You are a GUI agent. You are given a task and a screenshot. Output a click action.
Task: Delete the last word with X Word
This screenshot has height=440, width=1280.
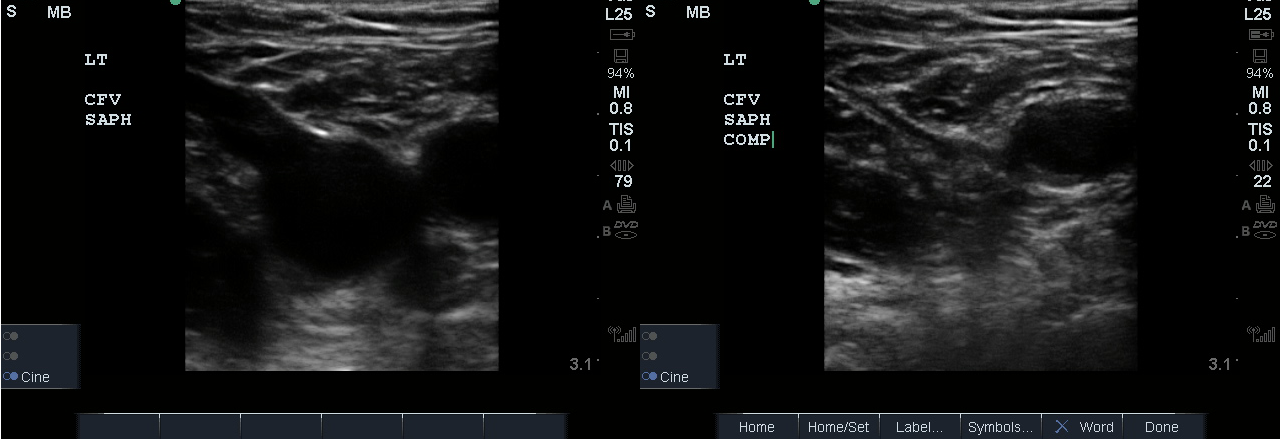coord(1082,427)
